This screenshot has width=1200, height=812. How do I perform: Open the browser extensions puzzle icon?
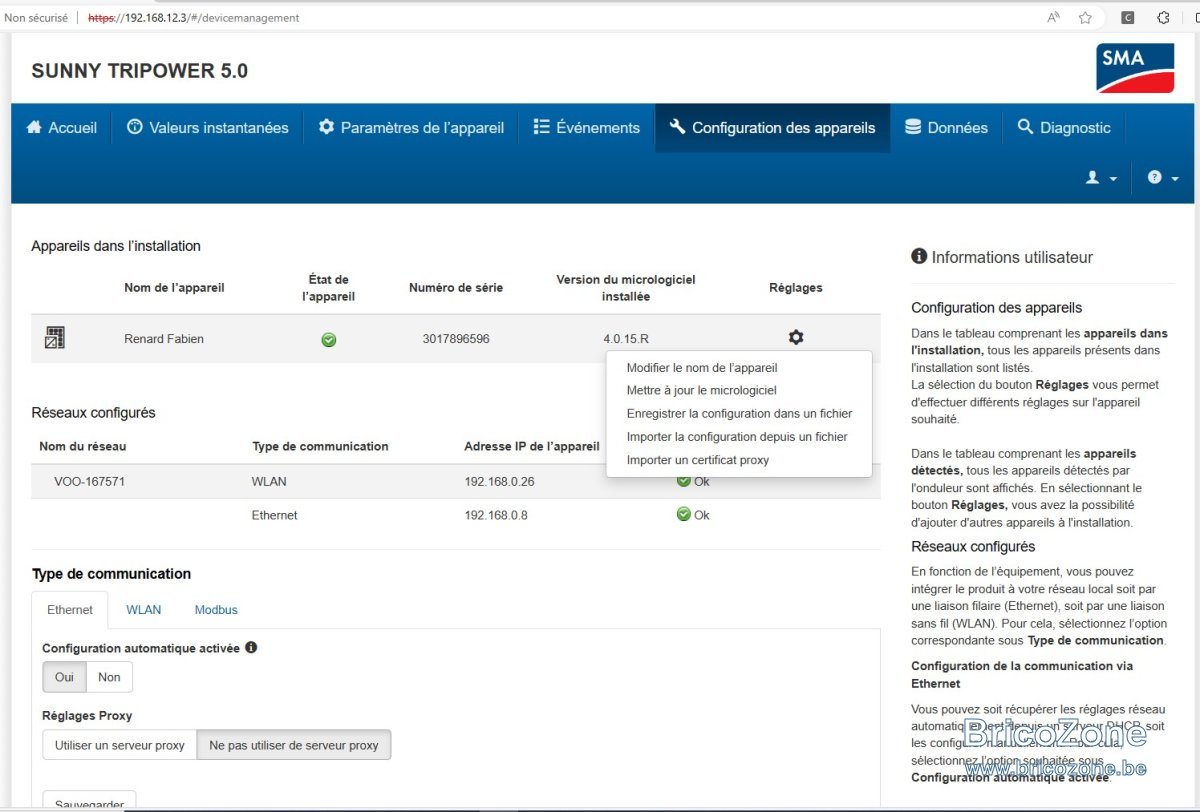[1163, 17]
